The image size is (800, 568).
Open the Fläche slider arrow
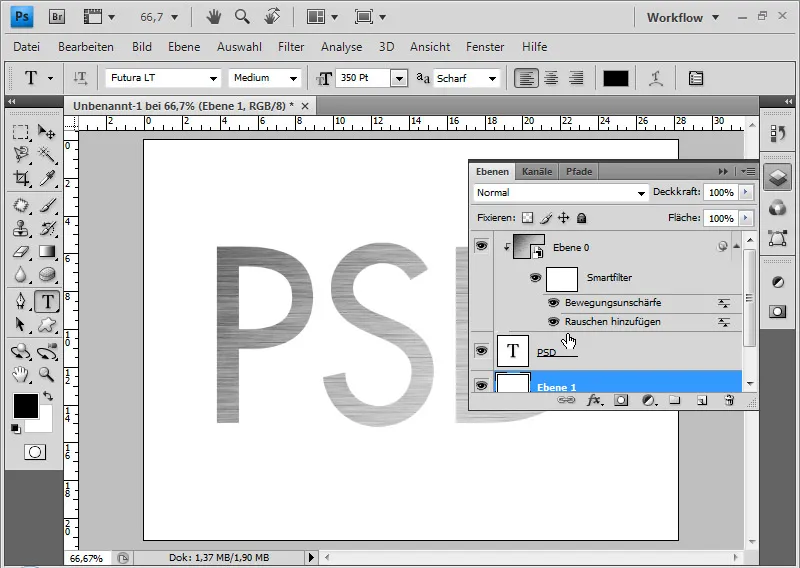coord(745,218)
